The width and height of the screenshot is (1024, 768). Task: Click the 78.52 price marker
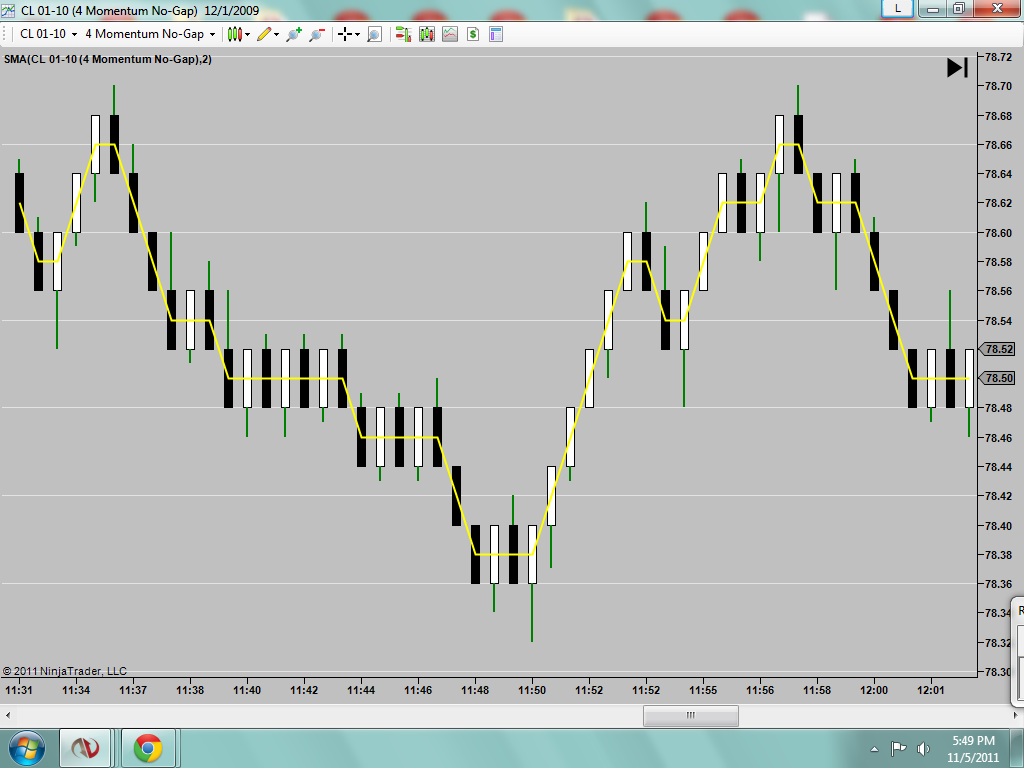tap(998, 349)
